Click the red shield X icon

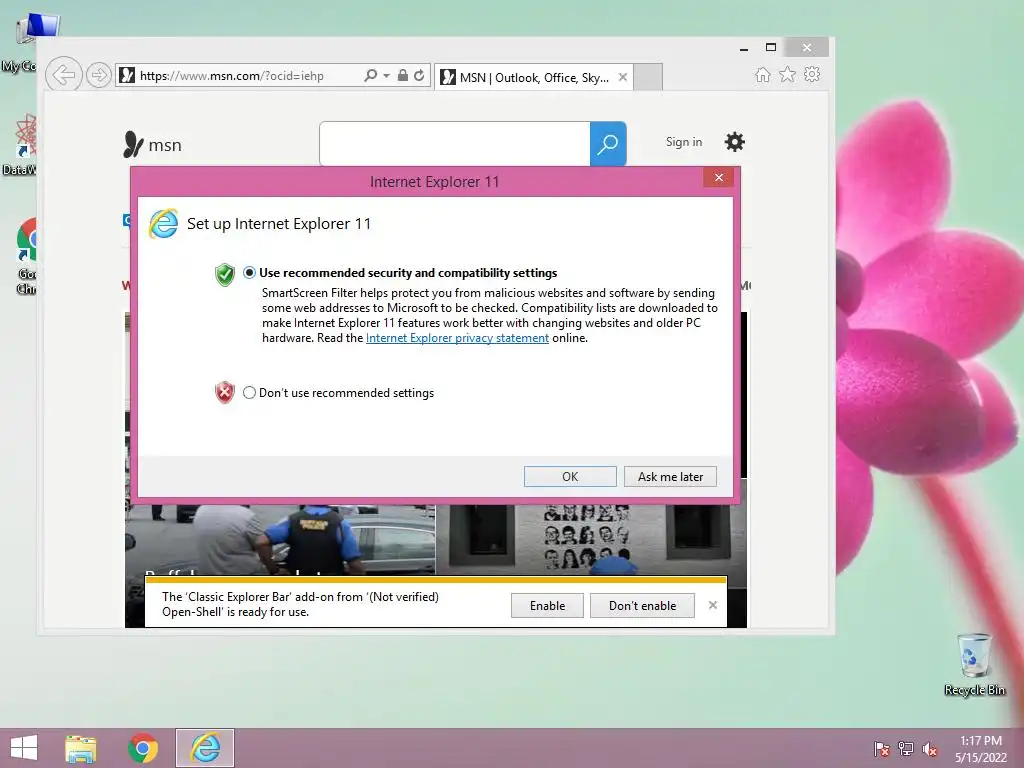pyautogui.click(x=225, y=392)
